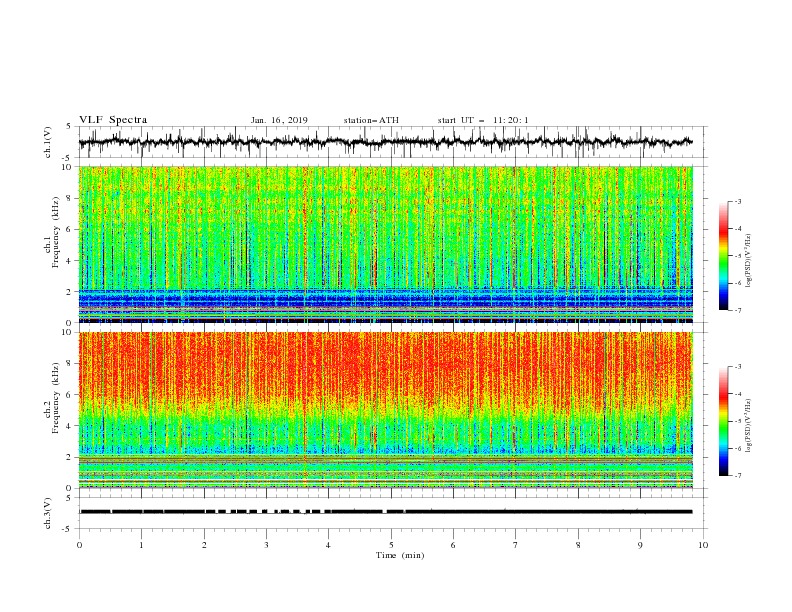Viewport: 792px width, 612px height.
Task: Click the "ch.3(V)" axis label
Action: tap(48, 513)
